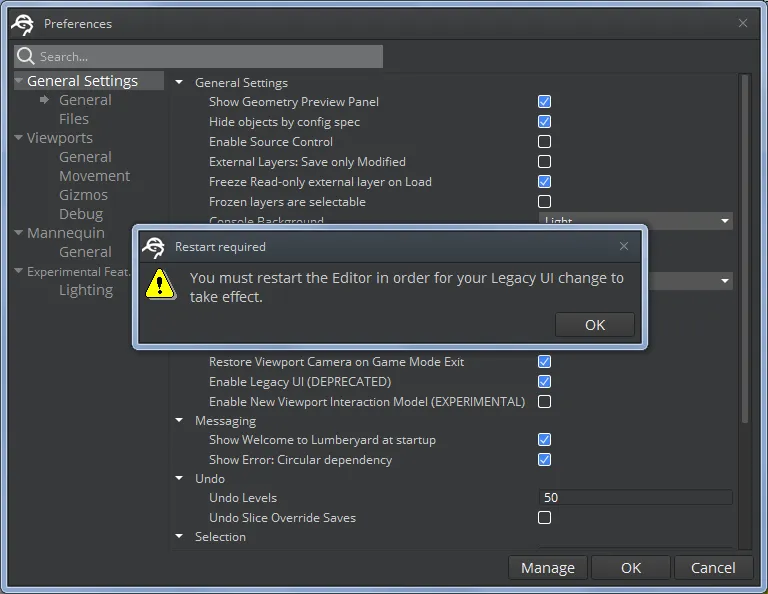Screen dimensions: 768x594
Task: Toggle Show Welcome to Lumberyard at startup
Action: [544, 439]
